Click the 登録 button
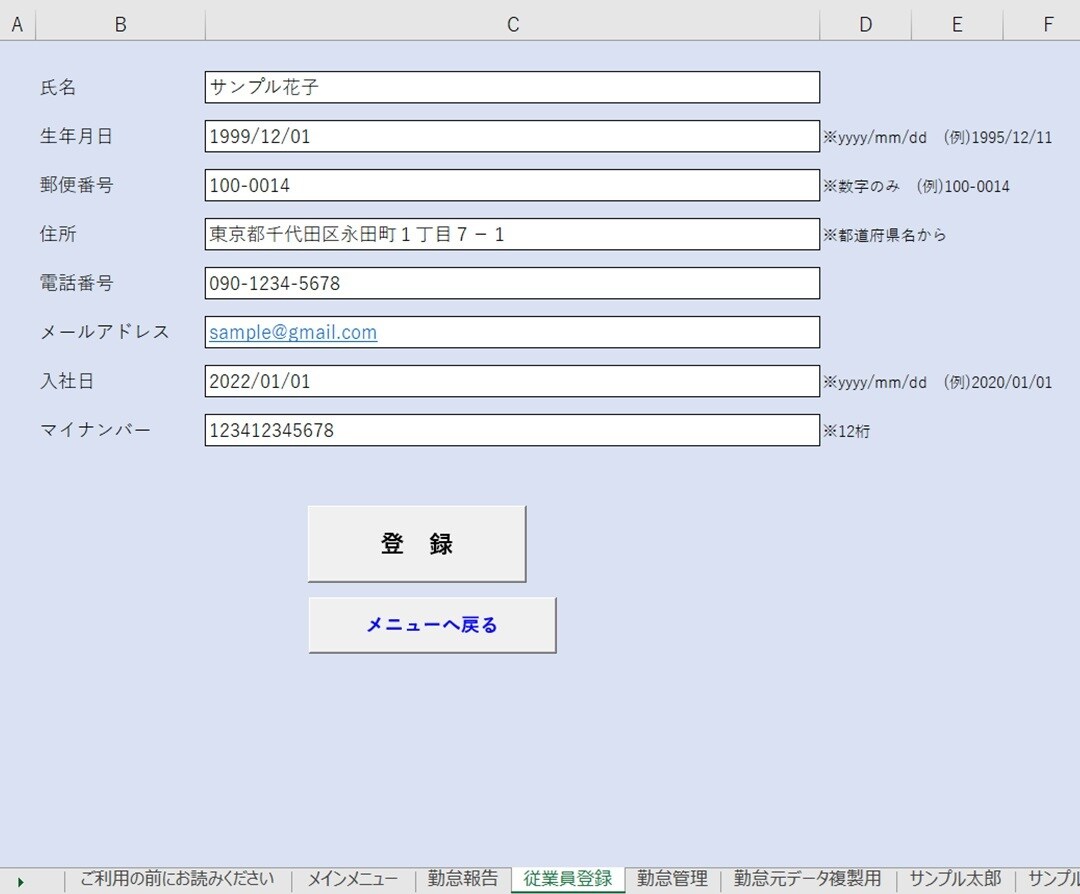 click(x=417, y=544)
